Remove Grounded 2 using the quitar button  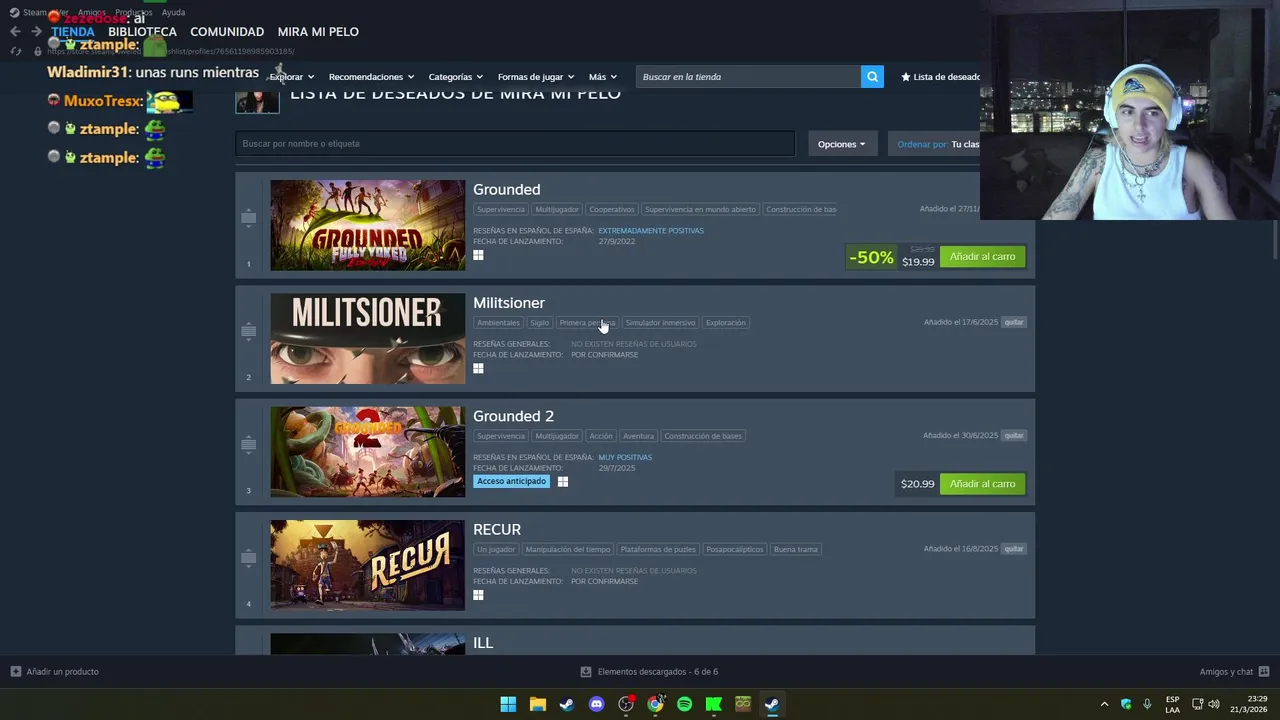click(1014, 436)
